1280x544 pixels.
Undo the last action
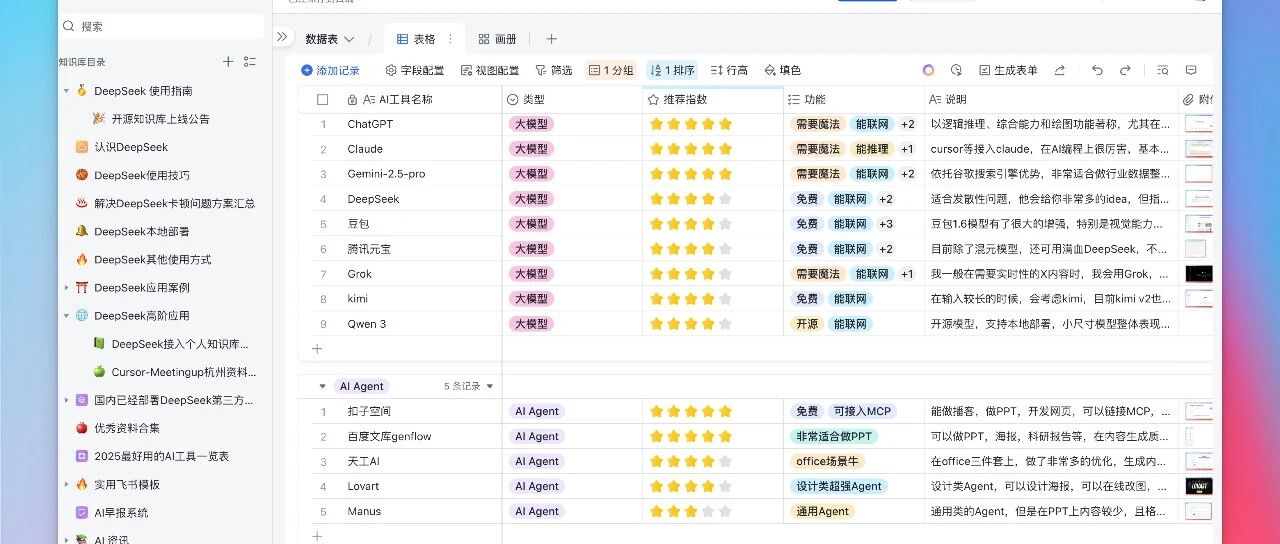(x=1097, y=70)
